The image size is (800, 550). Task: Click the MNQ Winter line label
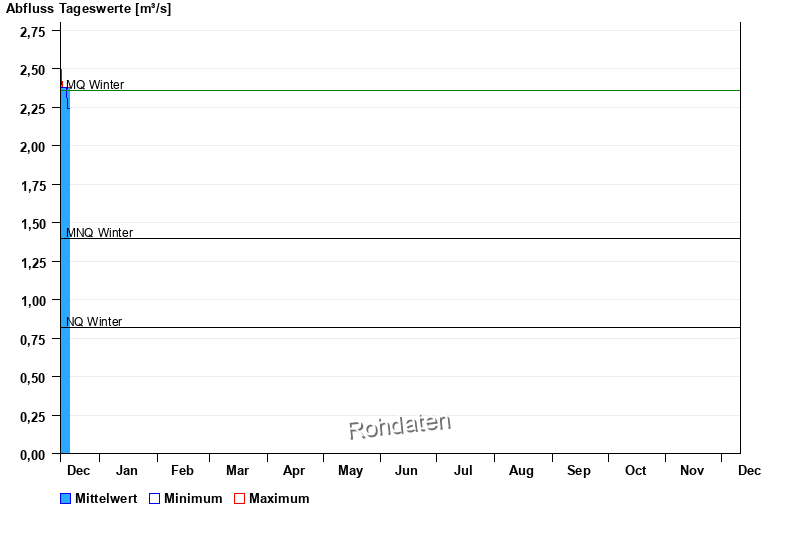click(x=99, y=233)
